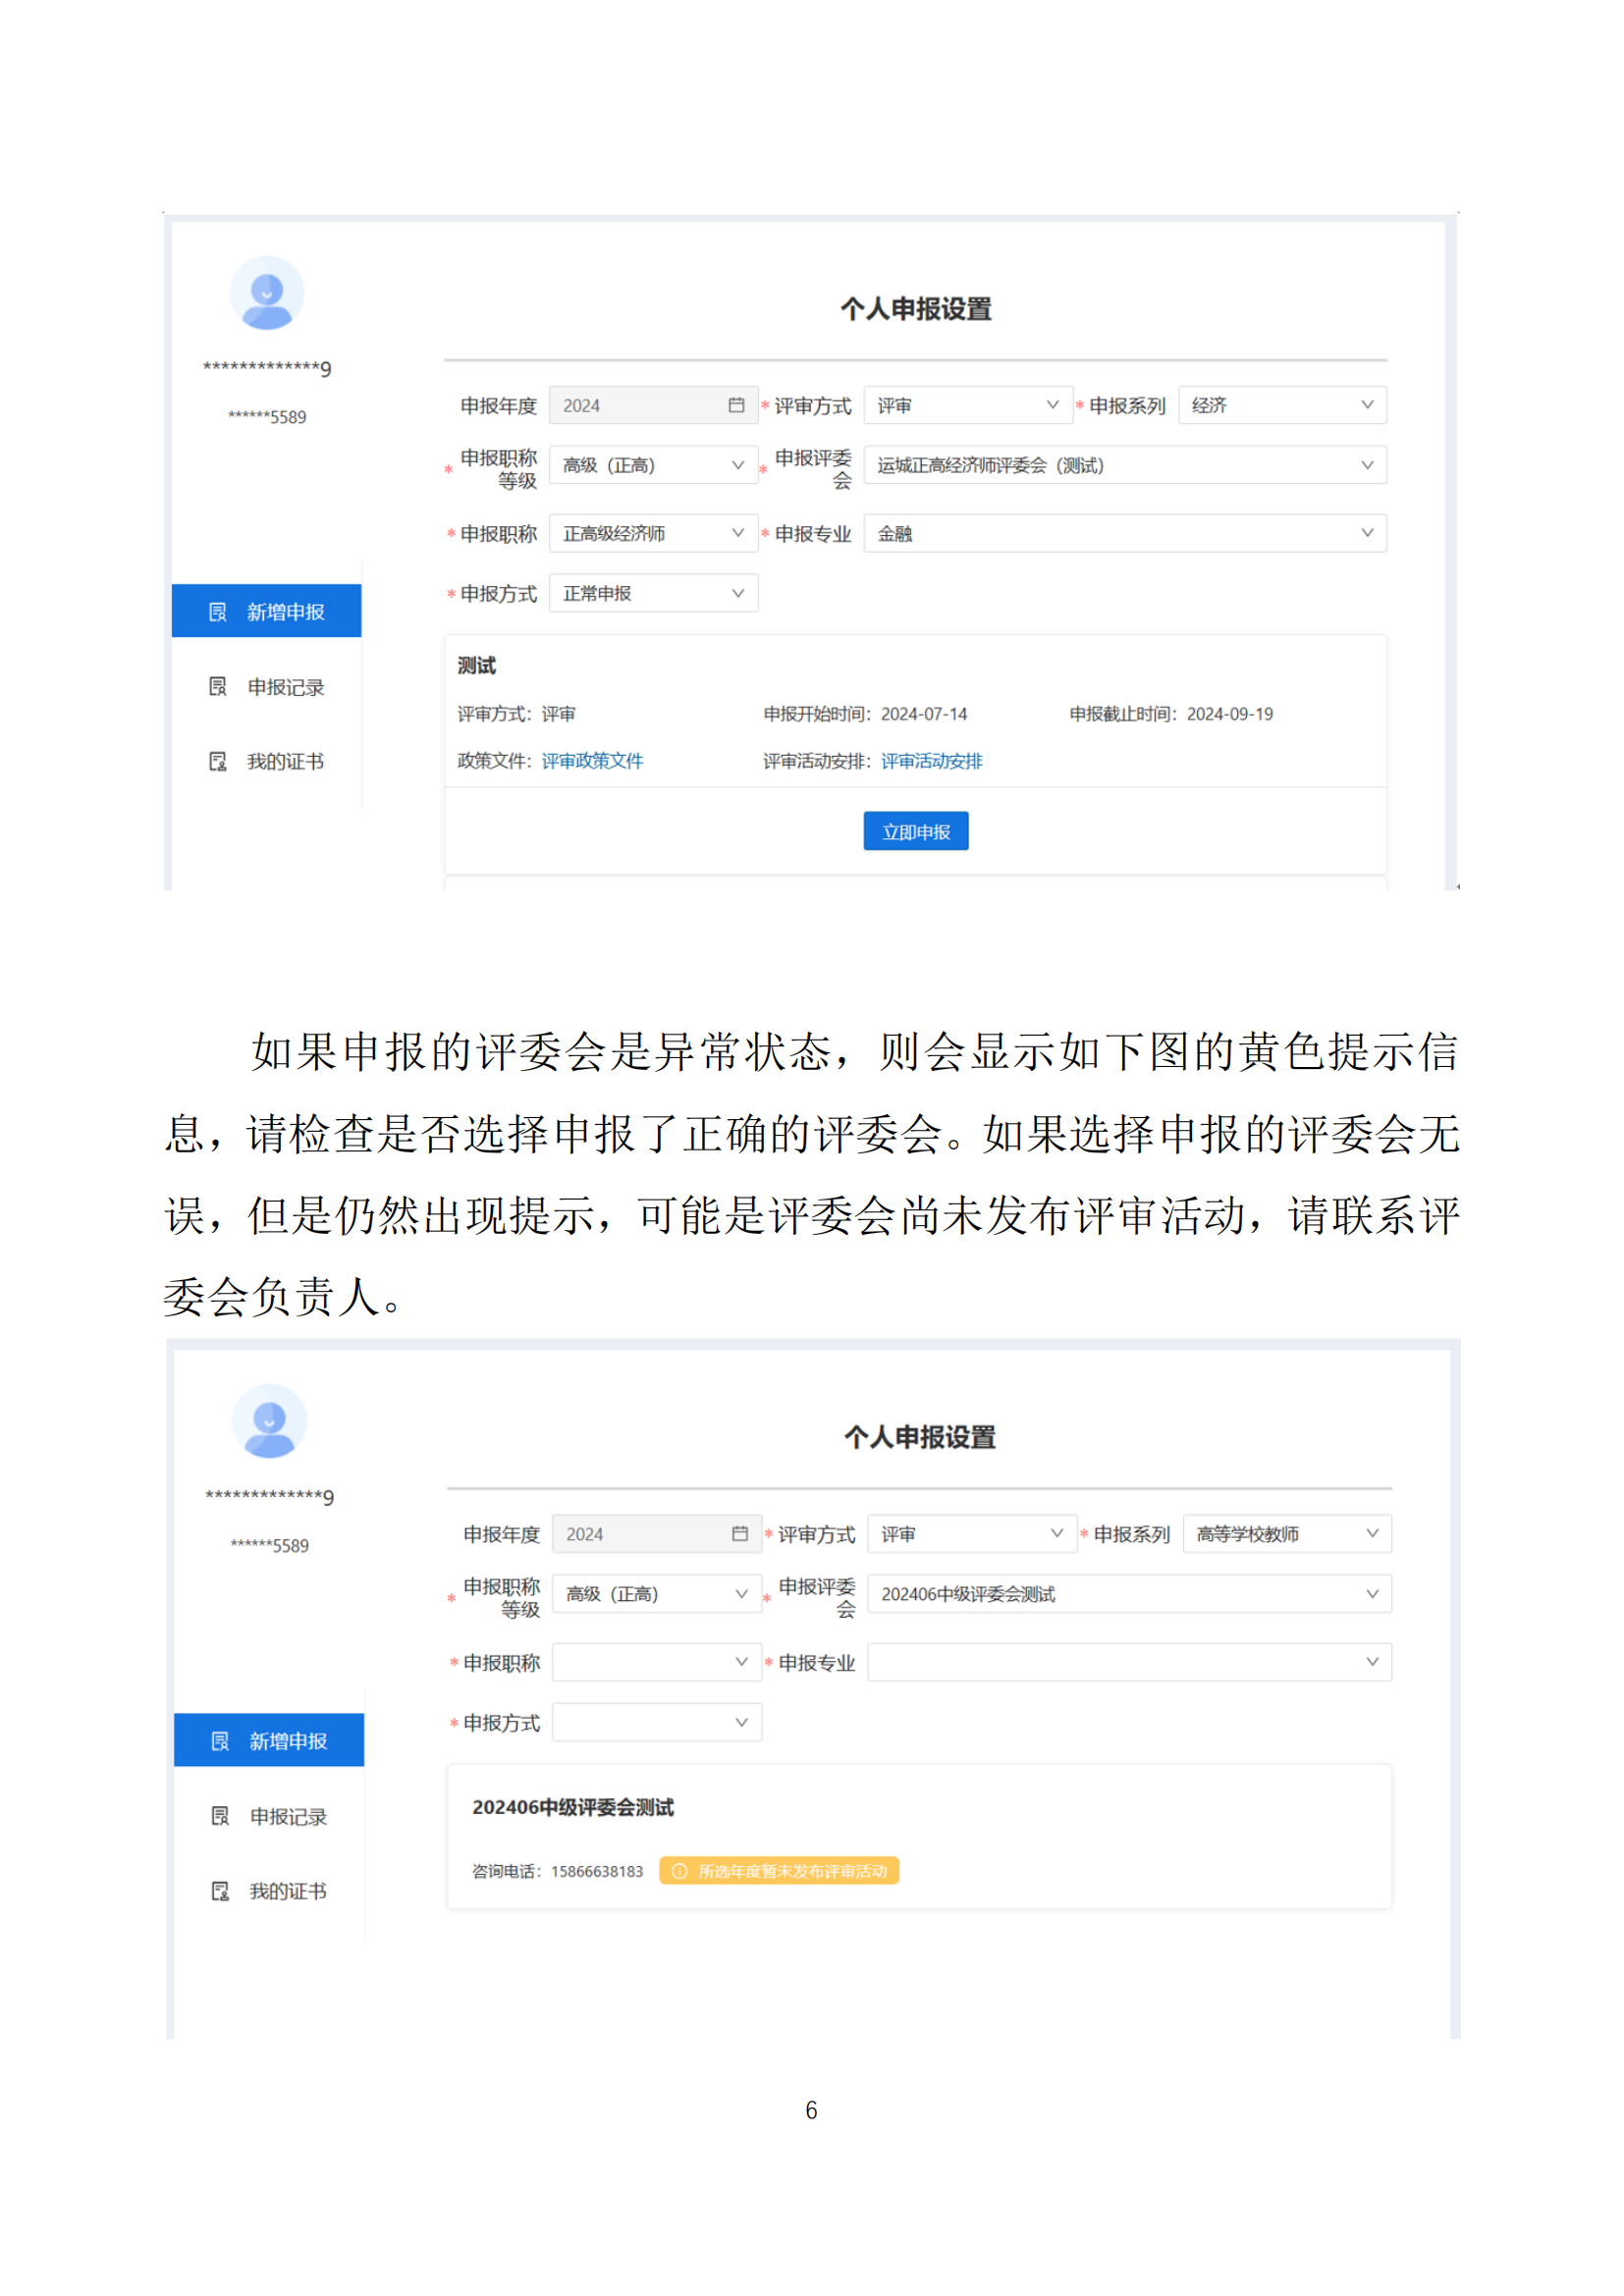The height and width of the screenshot is (2296, 1624).
Task: Click the user avatar in the top screenshot
Action: pyautogui.click(x=267, y=293)
